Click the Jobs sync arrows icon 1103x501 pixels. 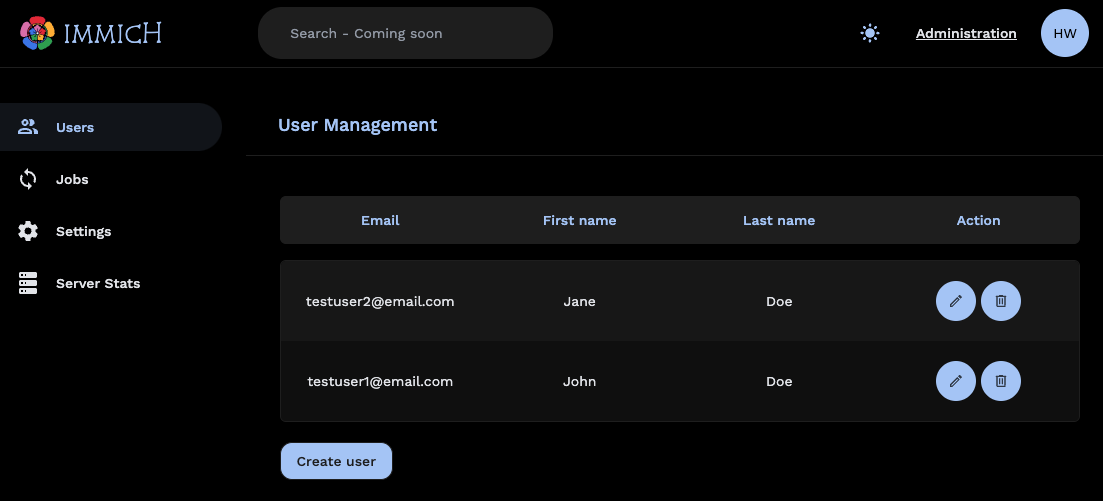coord(28,179)
